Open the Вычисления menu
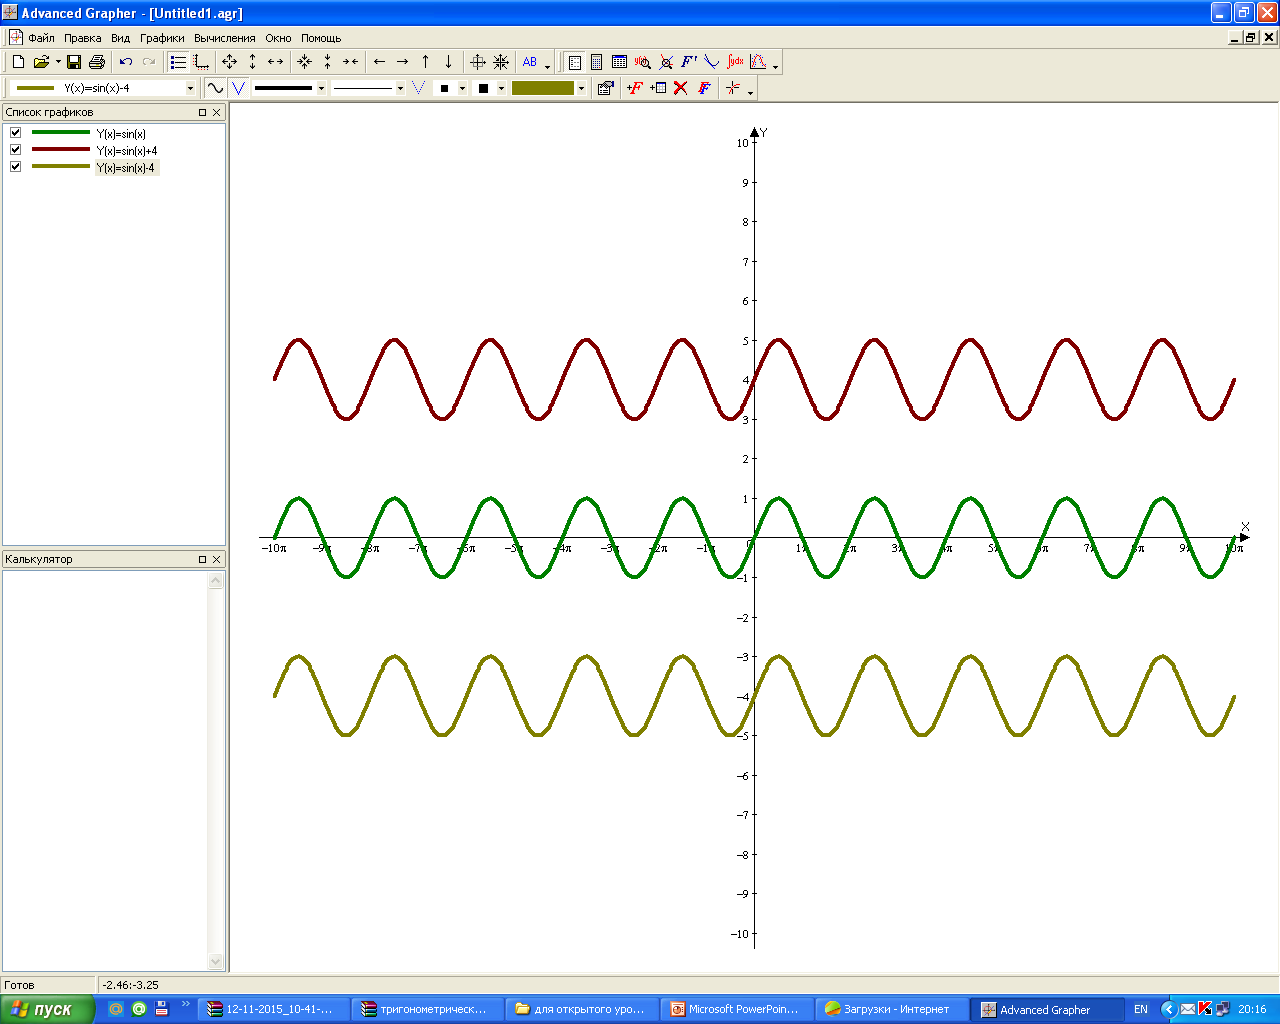Viewport: 1280px width, 1024px height. 225,38
